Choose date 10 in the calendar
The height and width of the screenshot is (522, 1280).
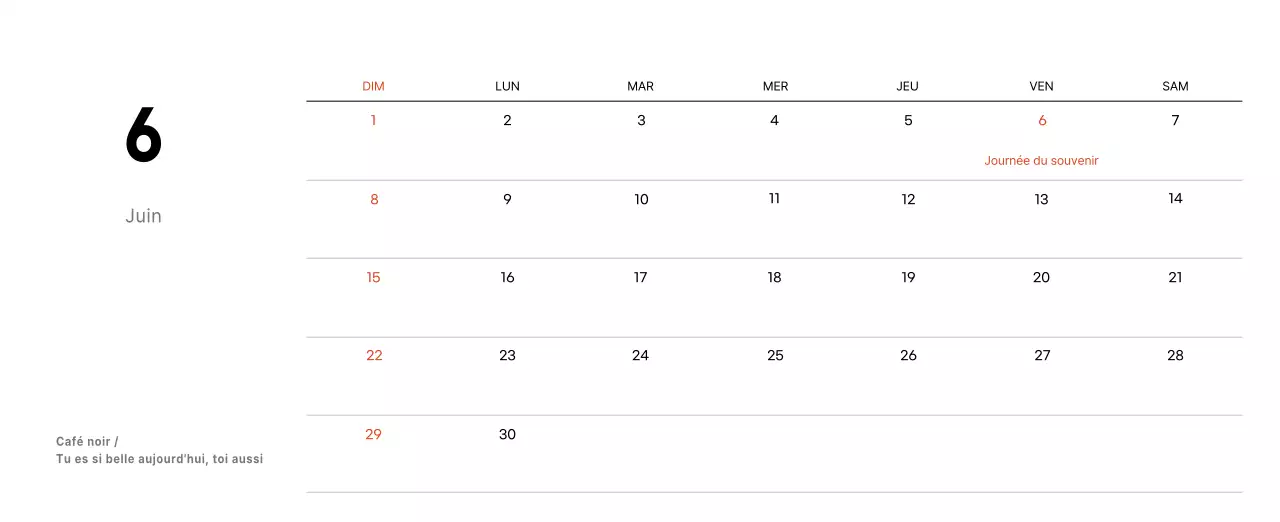click(x=641, y=200)
